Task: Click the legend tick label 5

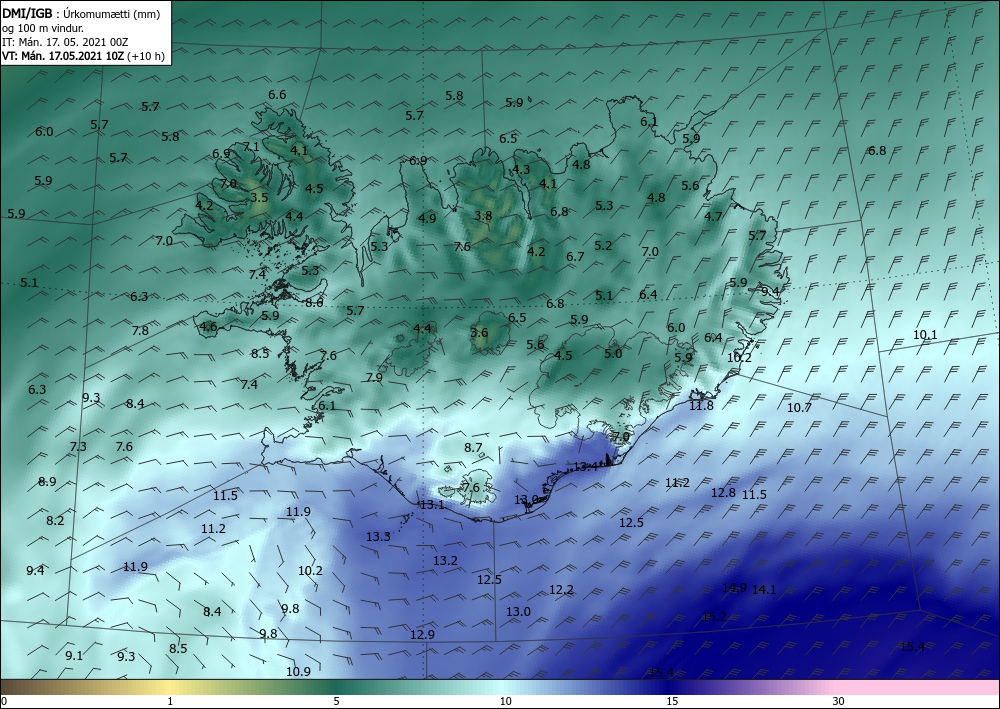Action: (x=336, y=701)
